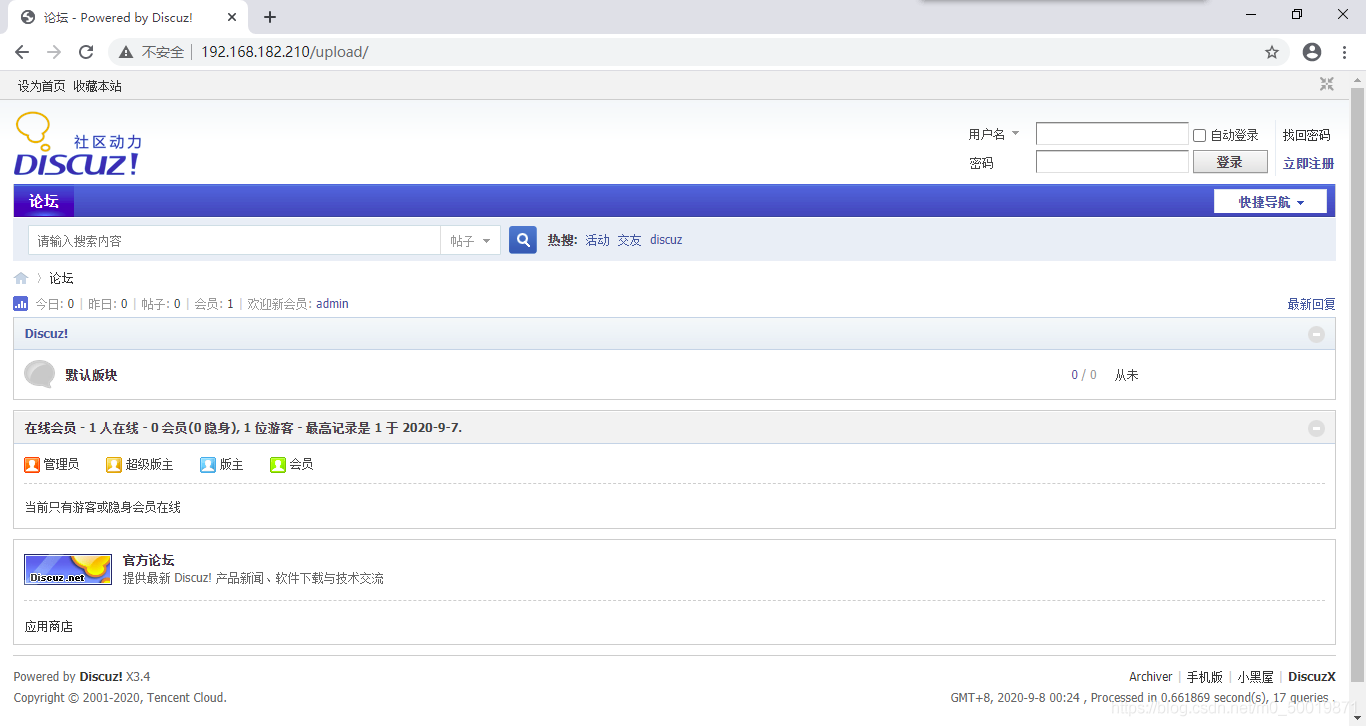
Task: Open the 用户名 login type dropdown
Action: click(x=995, y=134)
